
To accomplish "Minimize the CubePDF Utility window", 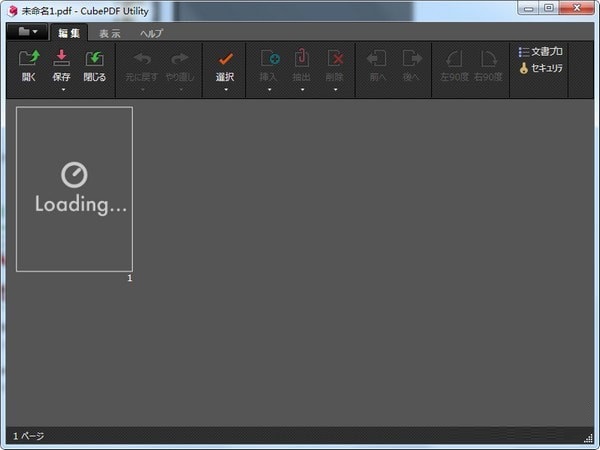I will [x=528, y=8].
